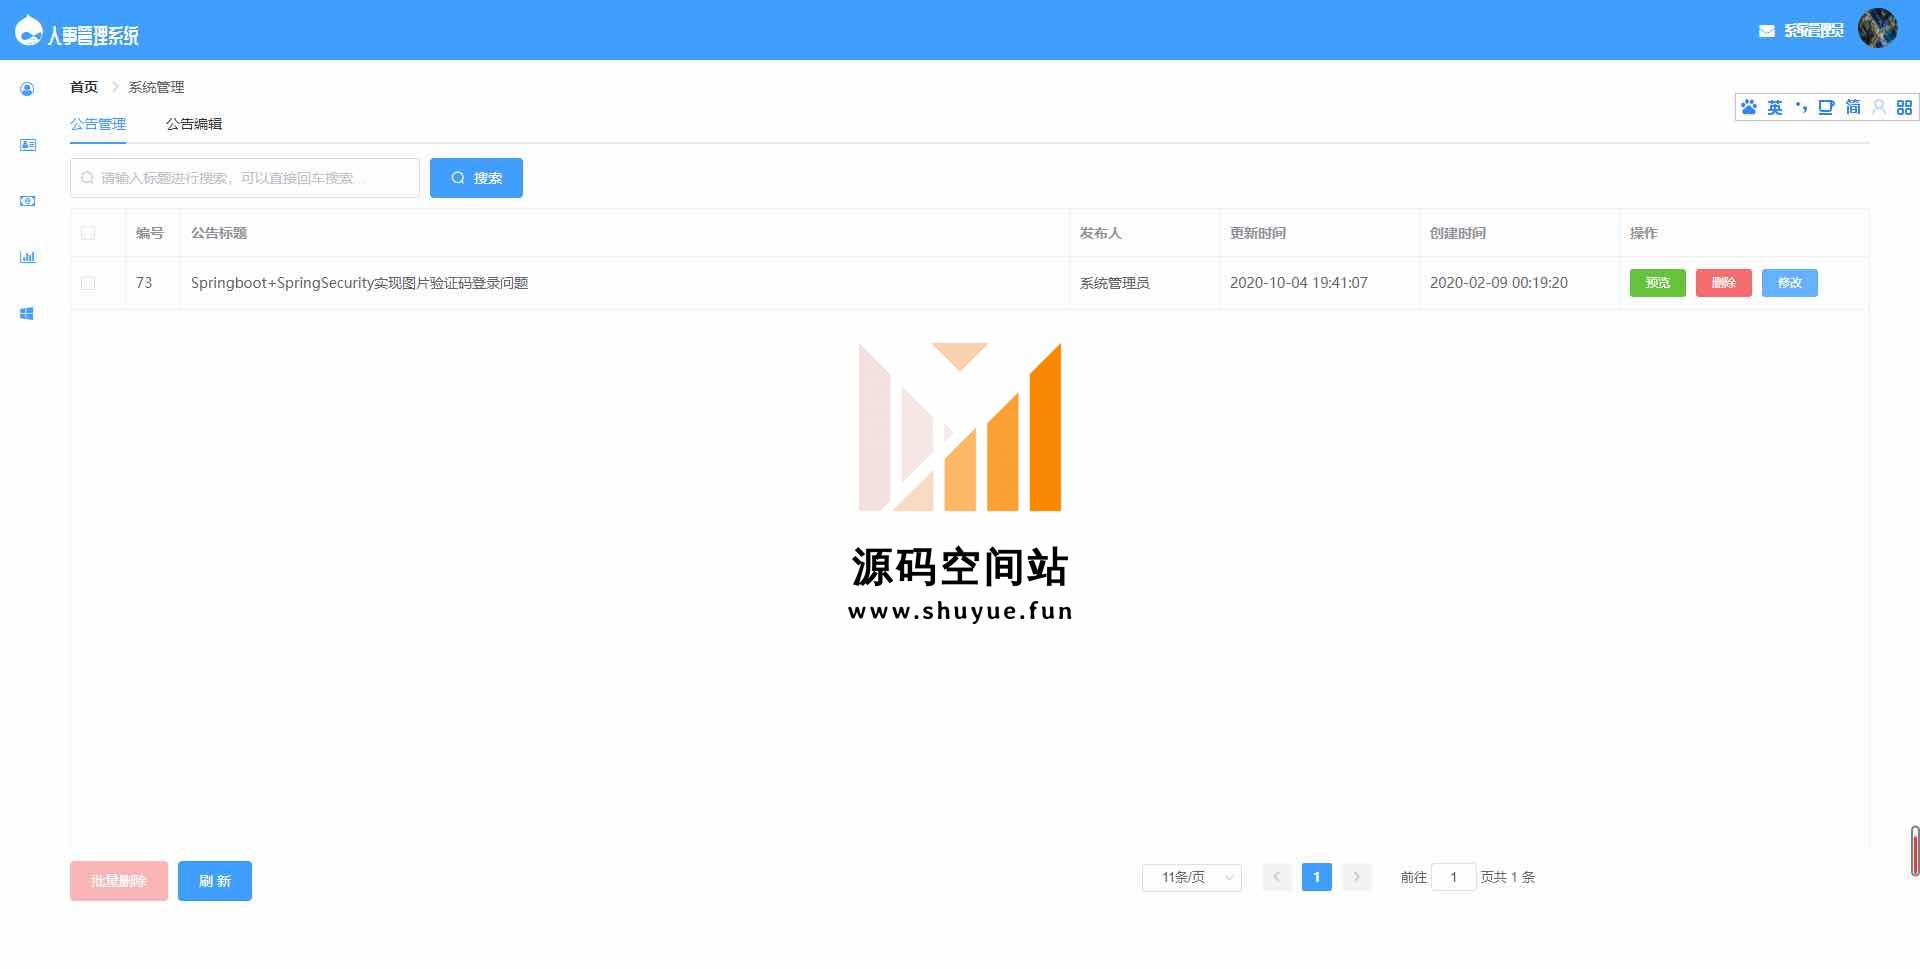The image size is (1920, 969).
Task: Toggle 简 simplified Chinese icon
Action: 1853,107
